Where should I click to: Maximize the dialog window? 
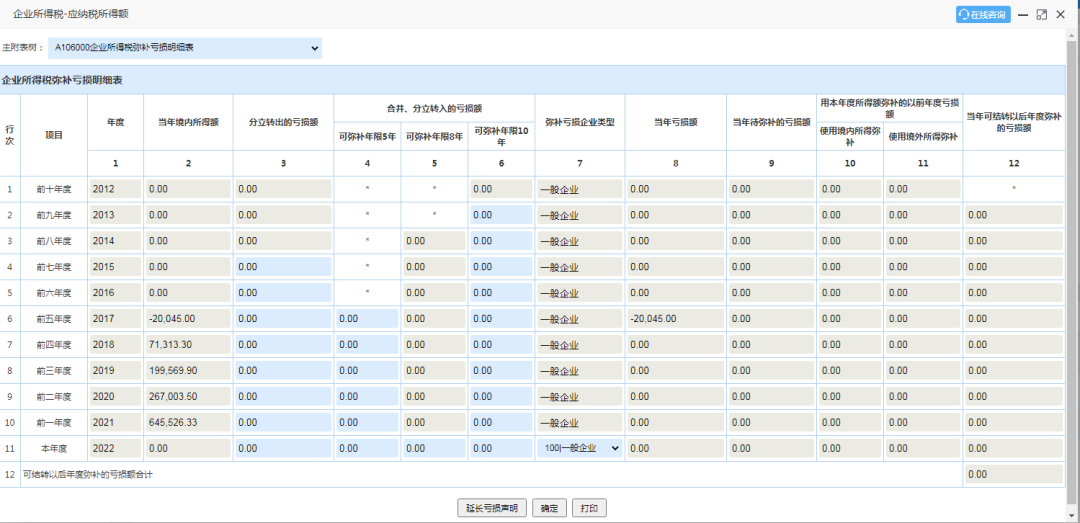(1042, 14)
